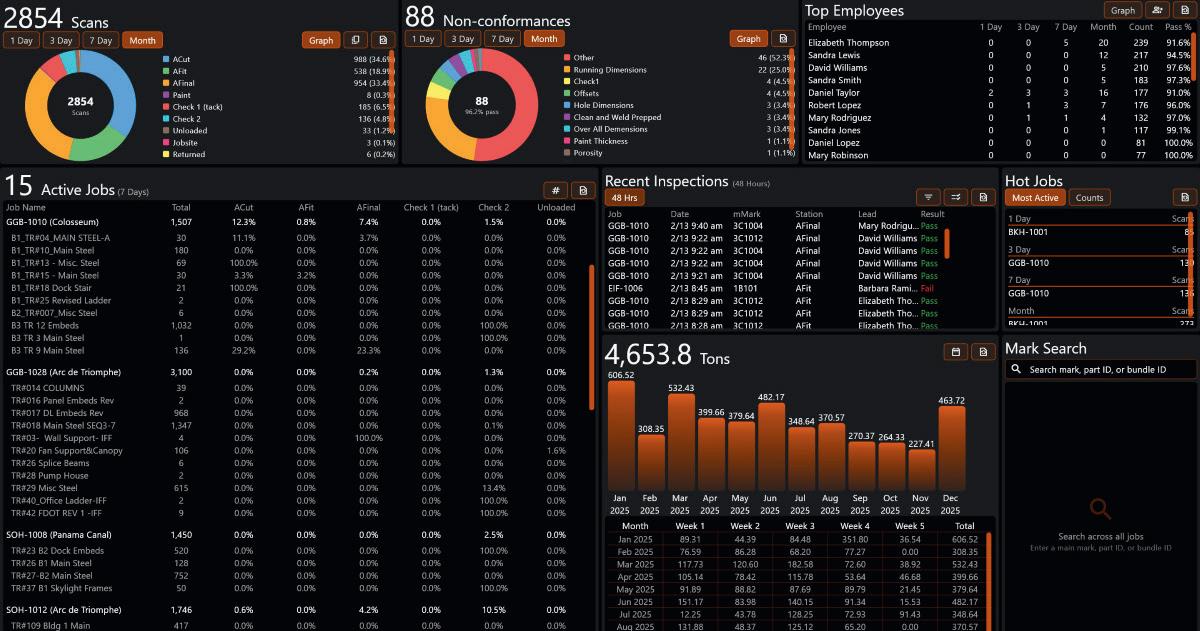Click the Active Jobs orange scrollbar thumb
The height and width of the screenshot is (631, 1200).
pos(591,337)
